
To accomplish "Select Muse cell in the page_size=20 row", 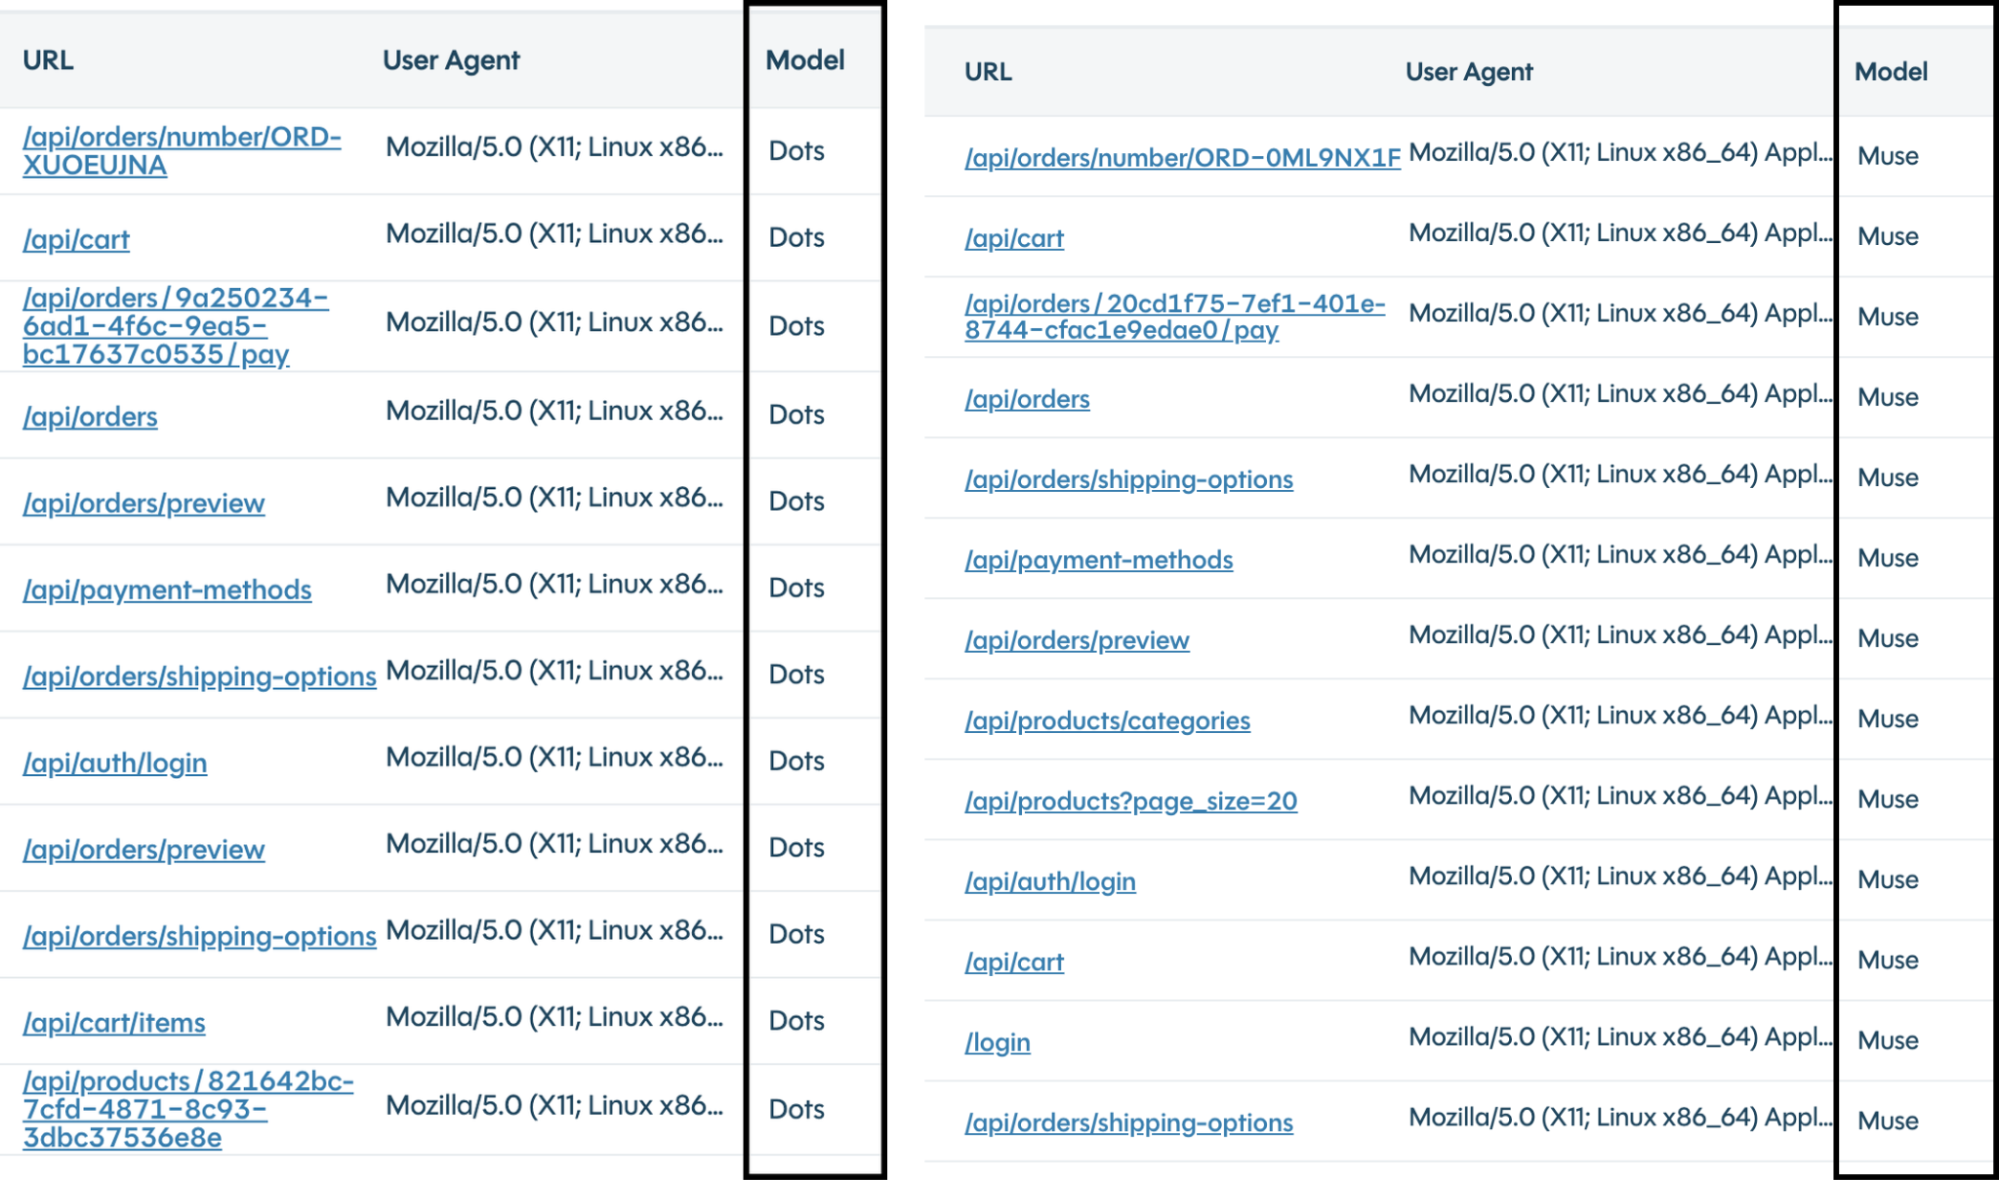I will (x=1888, y=799).
